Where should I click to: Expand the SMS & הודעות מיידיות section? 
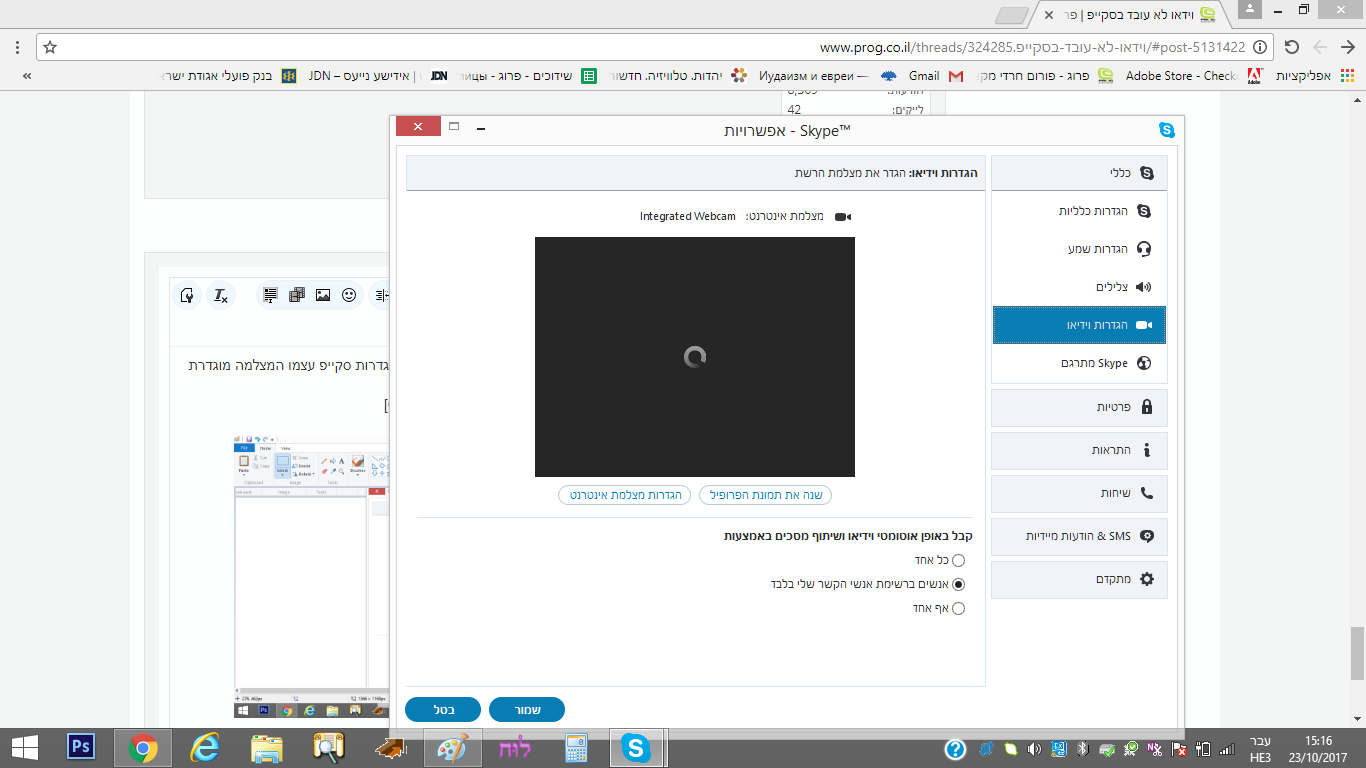pos(1079,536)
